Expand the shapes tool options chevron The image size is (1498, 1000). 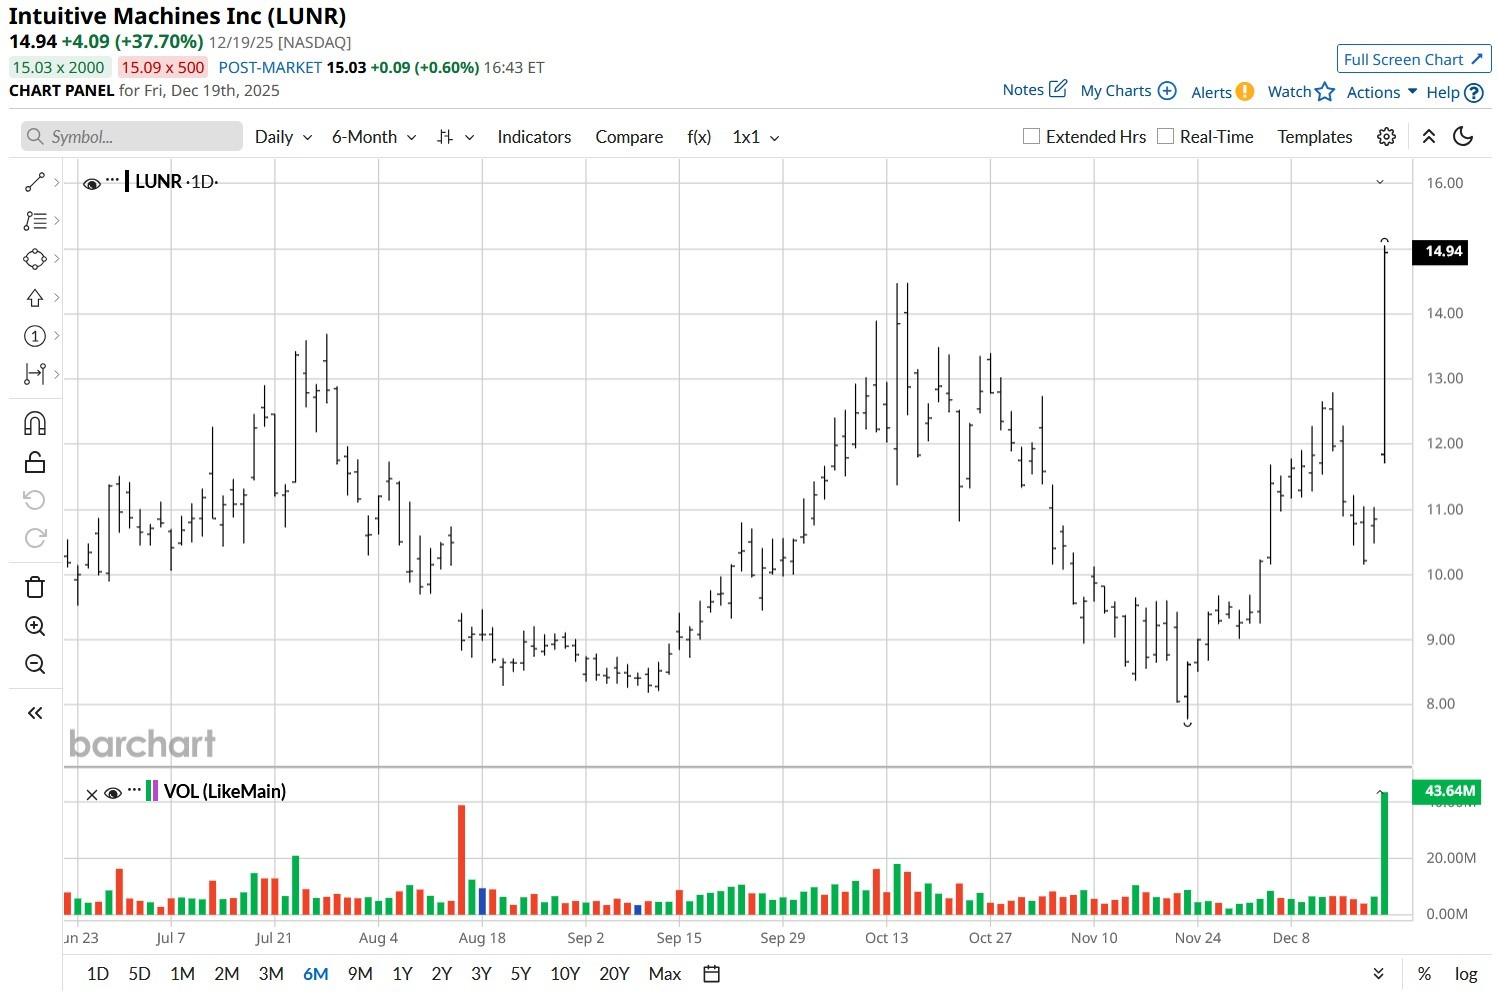tap(57, 259)
